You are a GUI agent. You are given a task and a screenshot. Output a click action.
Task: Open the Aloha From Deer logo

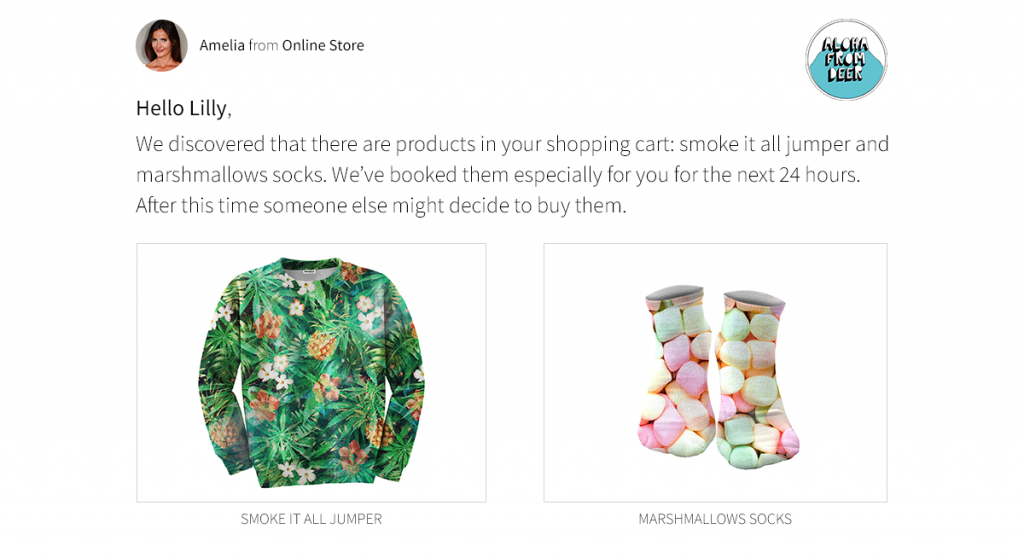846,59
